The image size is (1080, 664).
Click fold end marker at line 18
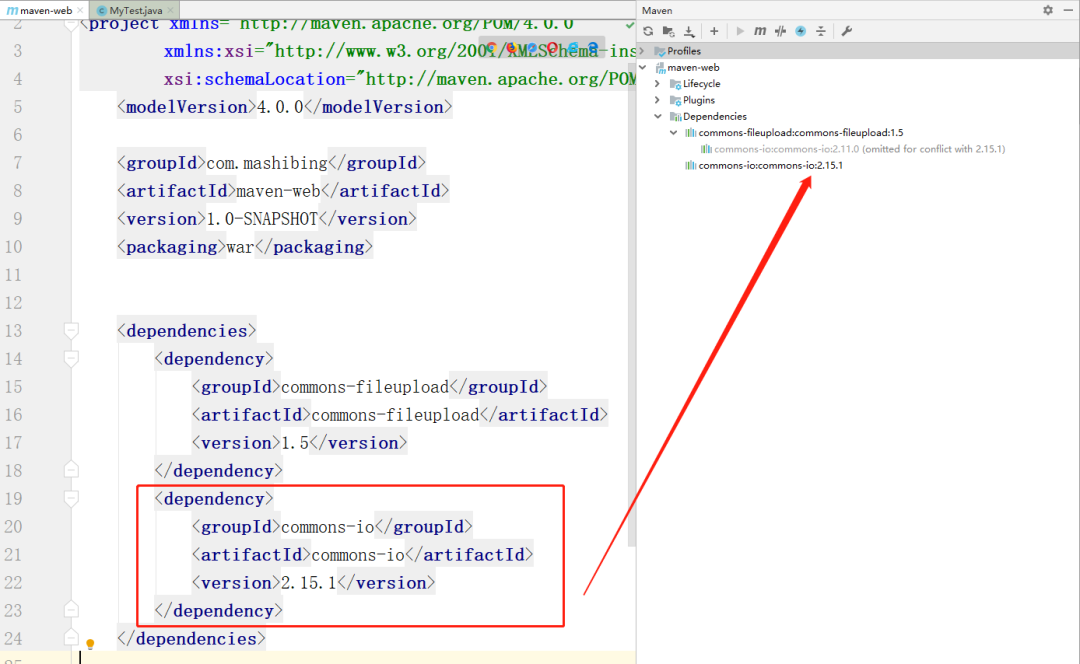coord(71,470)
